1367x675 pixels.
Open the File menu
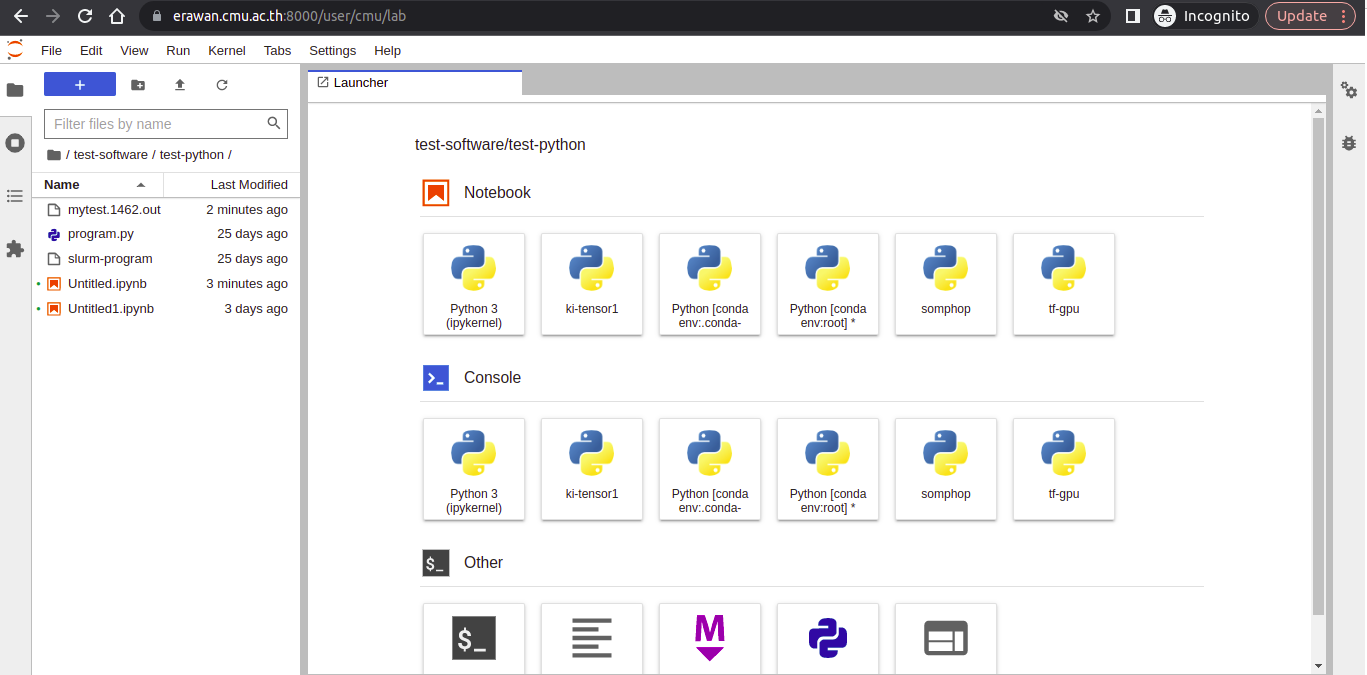[51, 51]
